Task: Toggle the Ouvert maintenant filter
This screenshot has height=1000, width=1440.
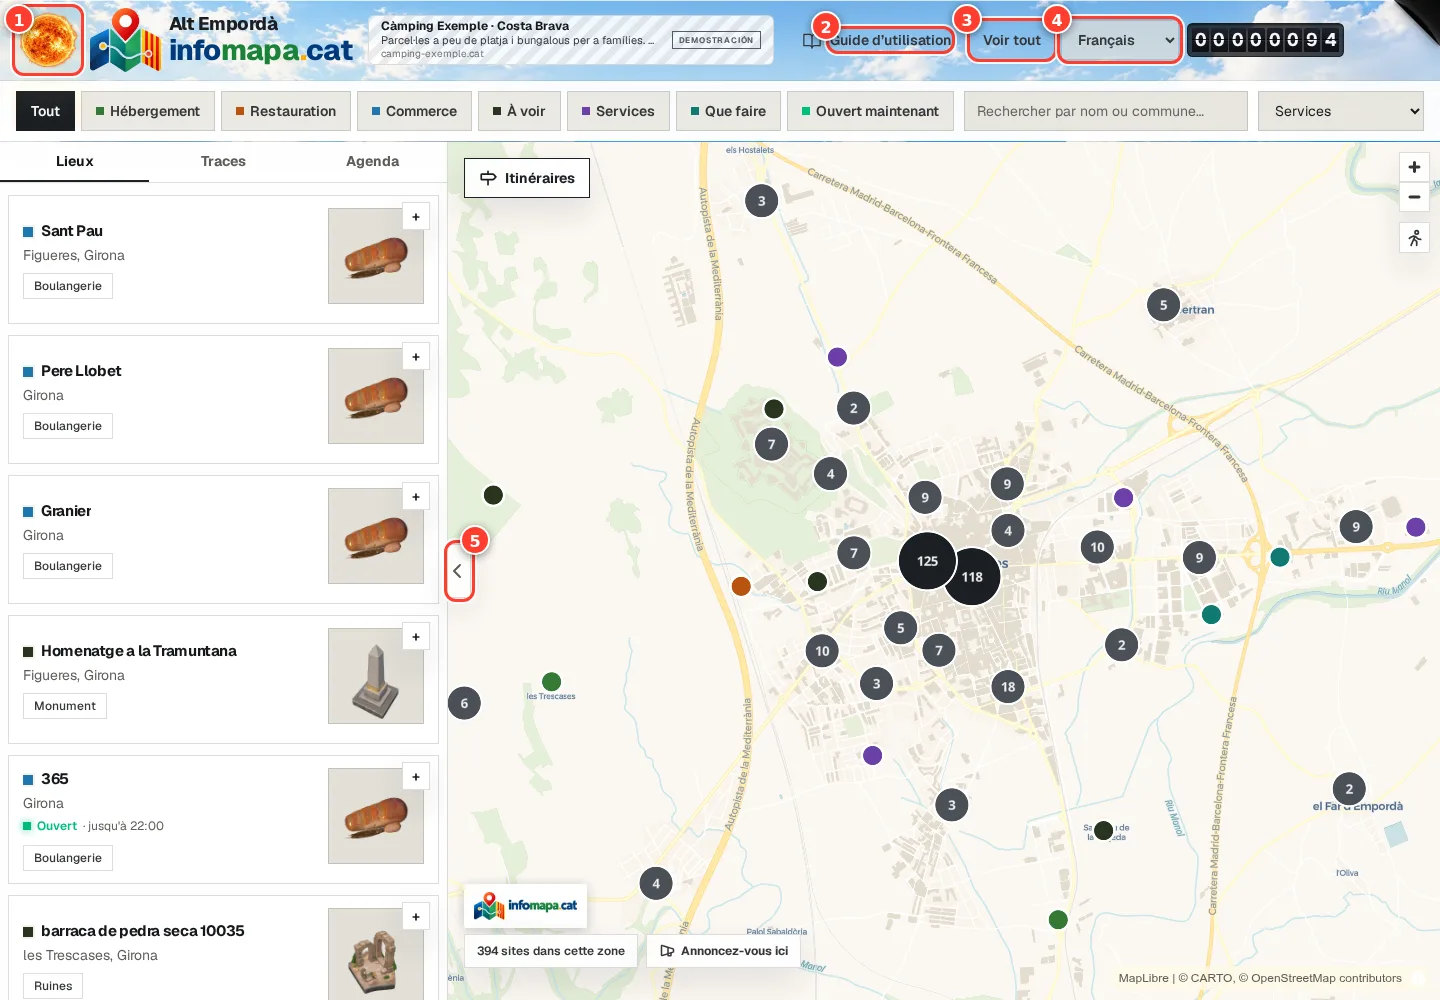Action: pyautogui.click(x=870, y=111)
